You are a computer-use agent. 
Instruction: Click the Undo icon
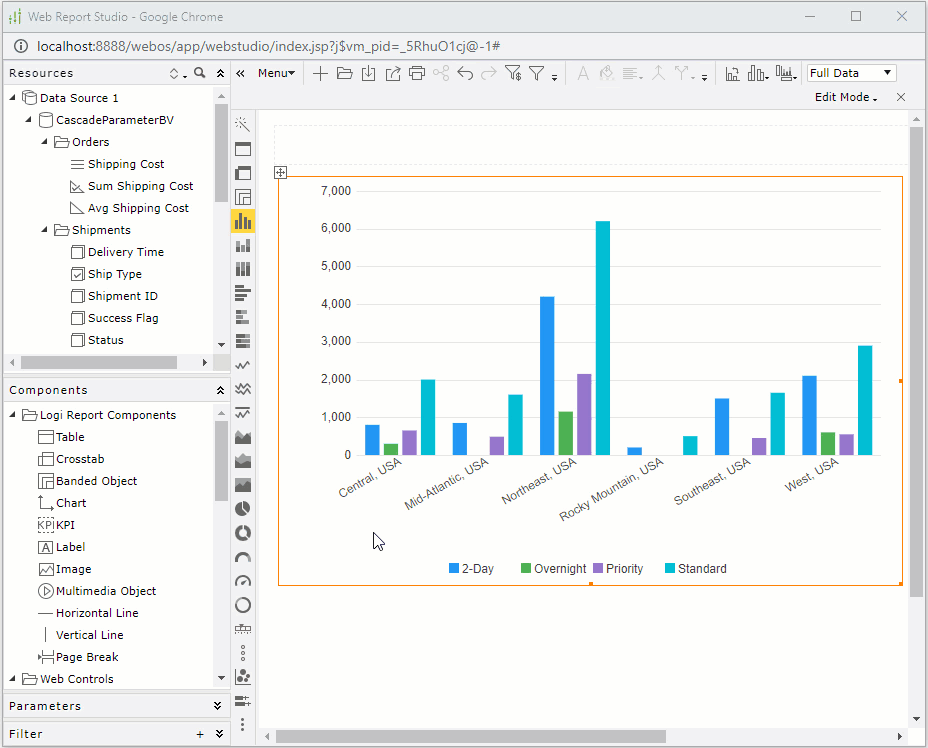pos(463,73)
